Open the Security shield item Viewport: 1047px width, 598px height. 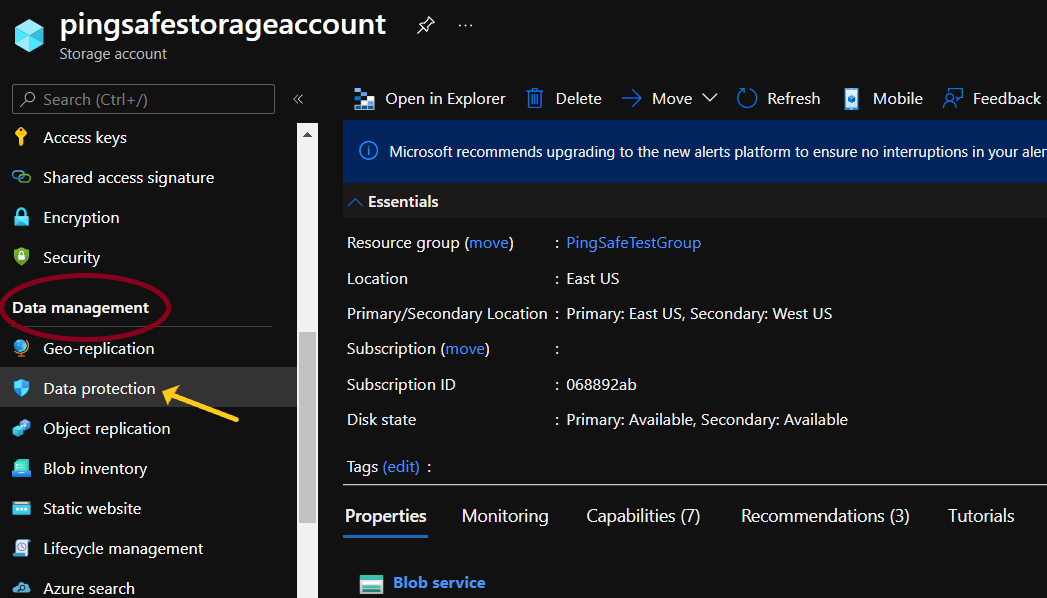tap(71, 258)
